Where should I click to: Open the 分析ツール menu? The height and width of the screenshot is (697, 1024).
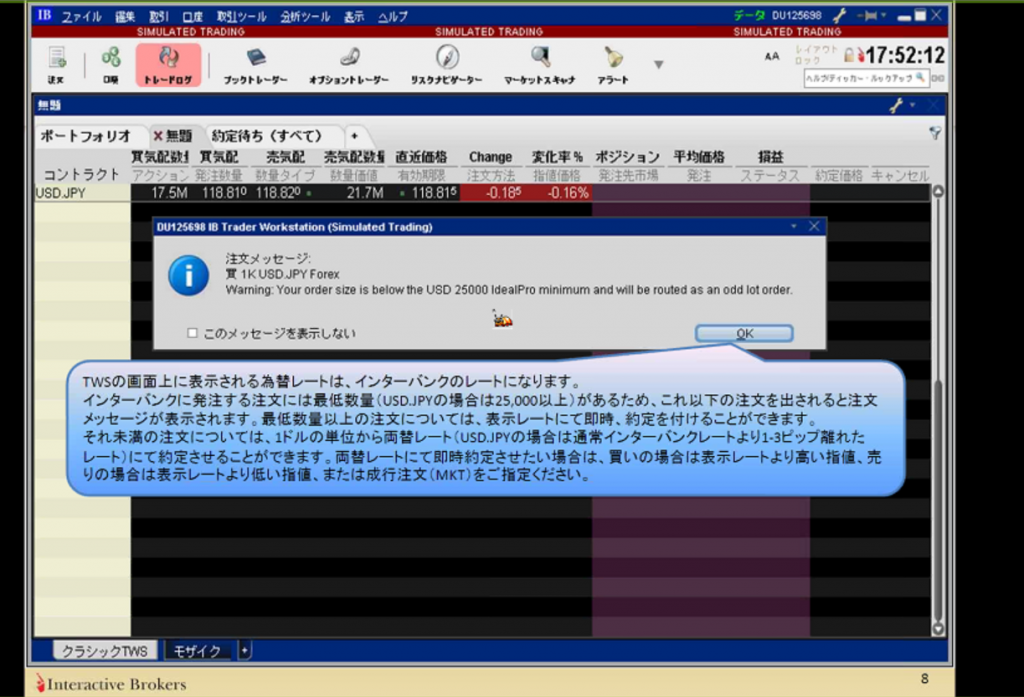point(305,17)
